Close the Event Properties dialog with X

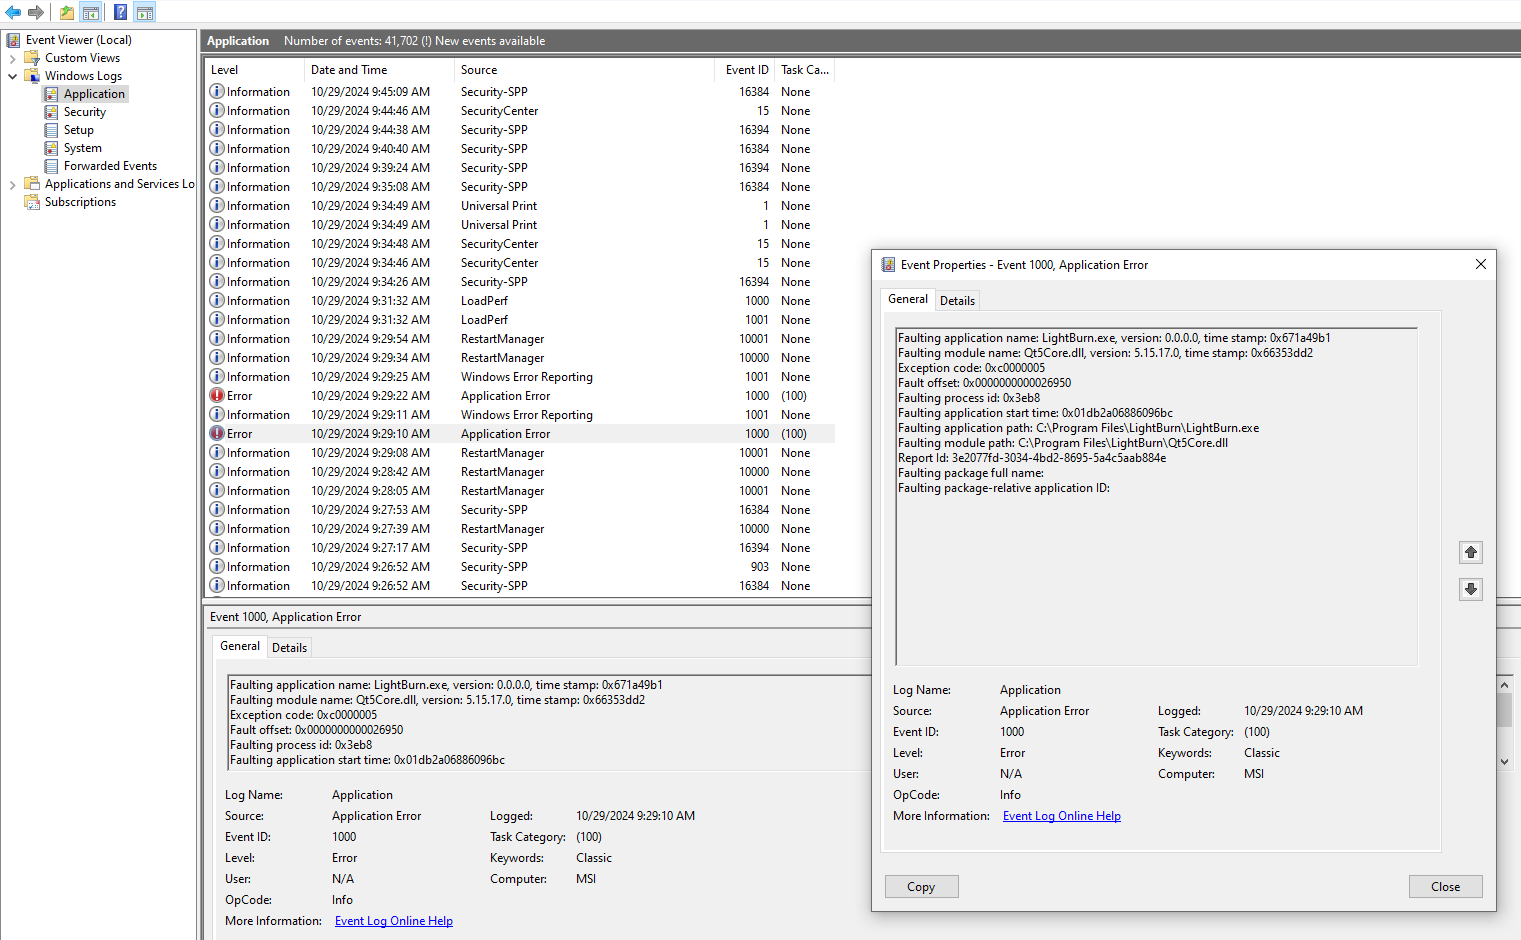click(x=1480, y=265)
